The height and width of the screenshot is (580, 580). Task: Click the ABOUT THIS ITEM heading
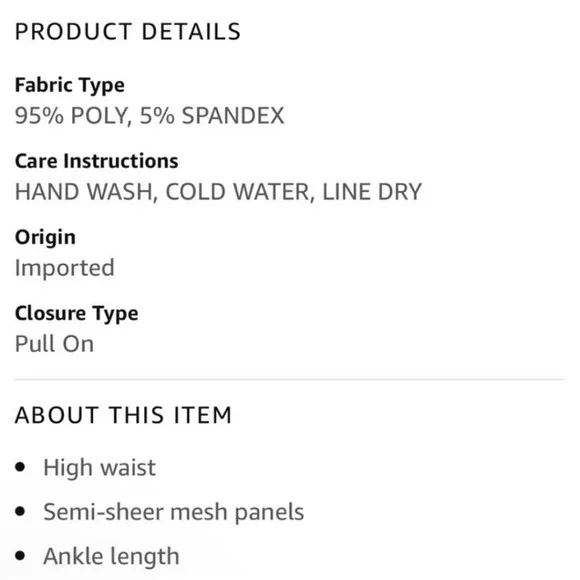point(123,415)
